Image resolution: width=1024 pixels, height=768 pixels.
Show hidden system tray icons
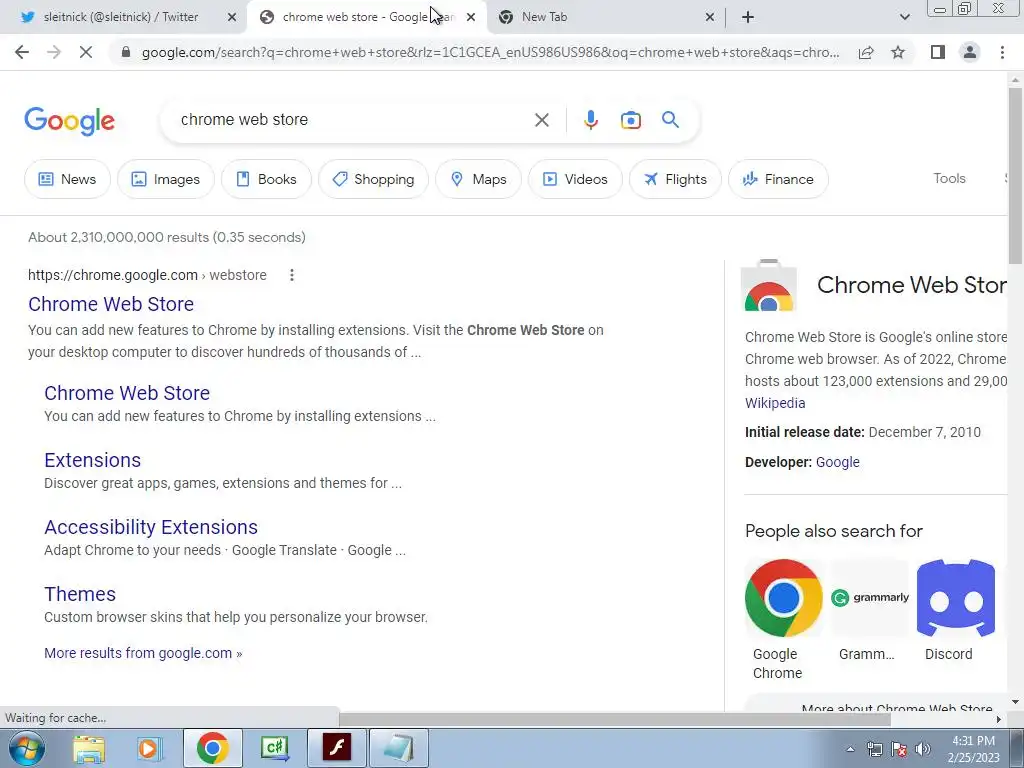pos(850,749)
